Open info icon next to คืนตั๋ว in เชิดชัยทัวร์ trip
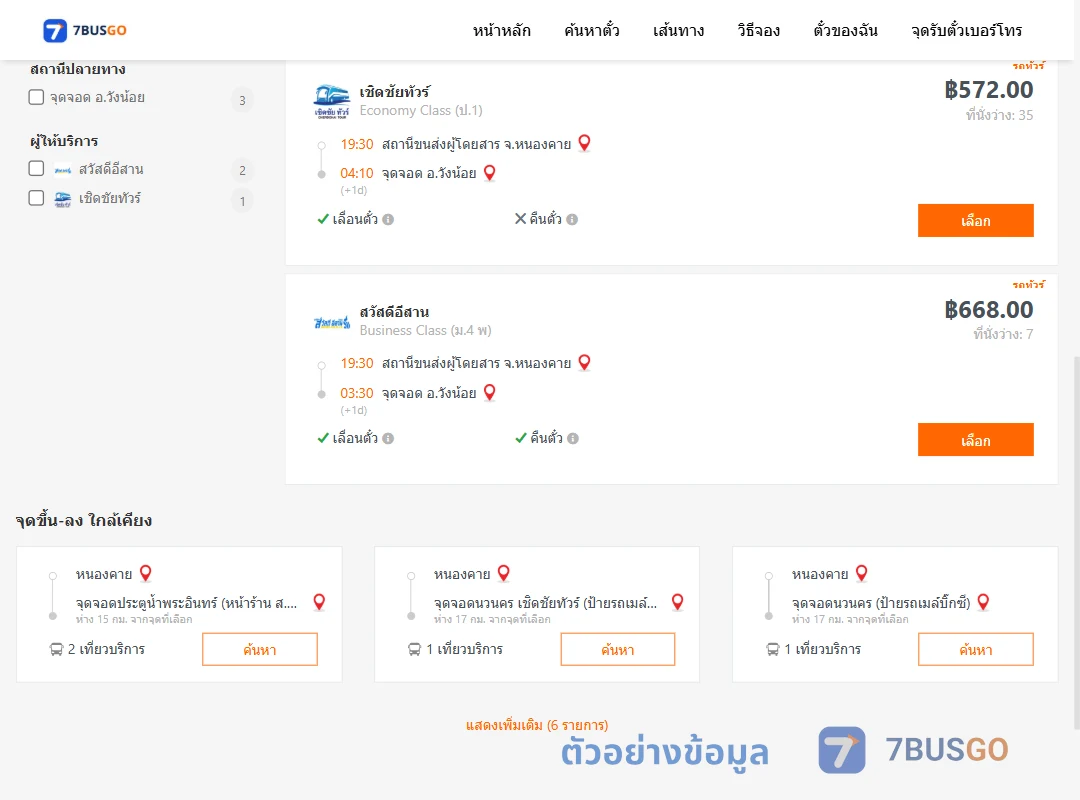1080x800 pixels. pos(572,220)
